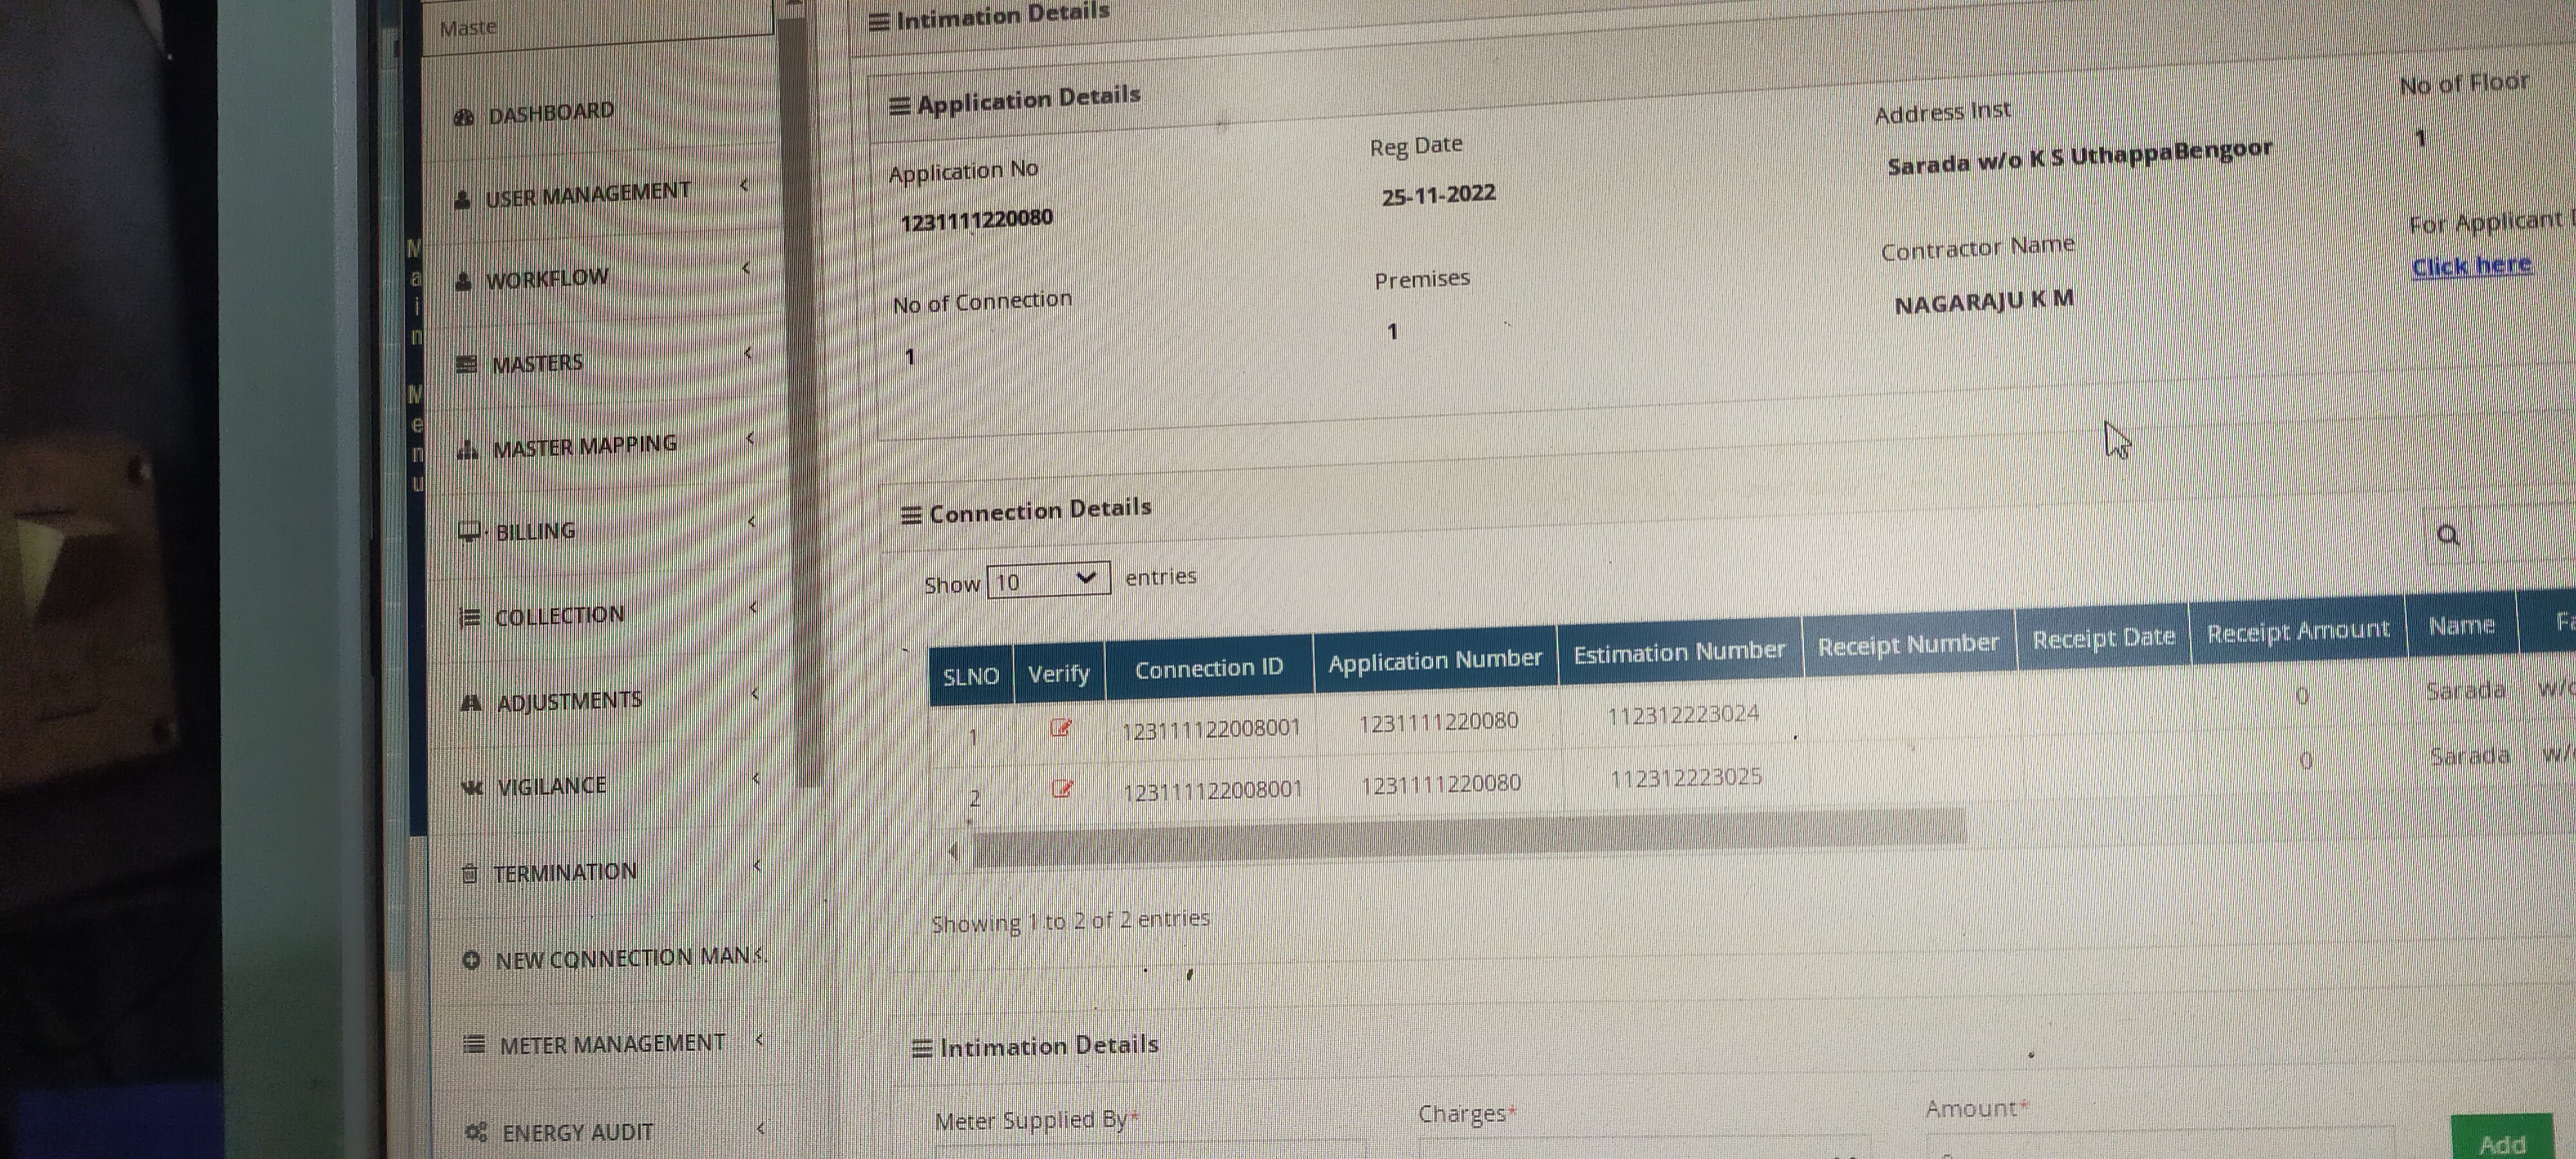Expand the Energy Audit chevron

(x=761, y=1128)
